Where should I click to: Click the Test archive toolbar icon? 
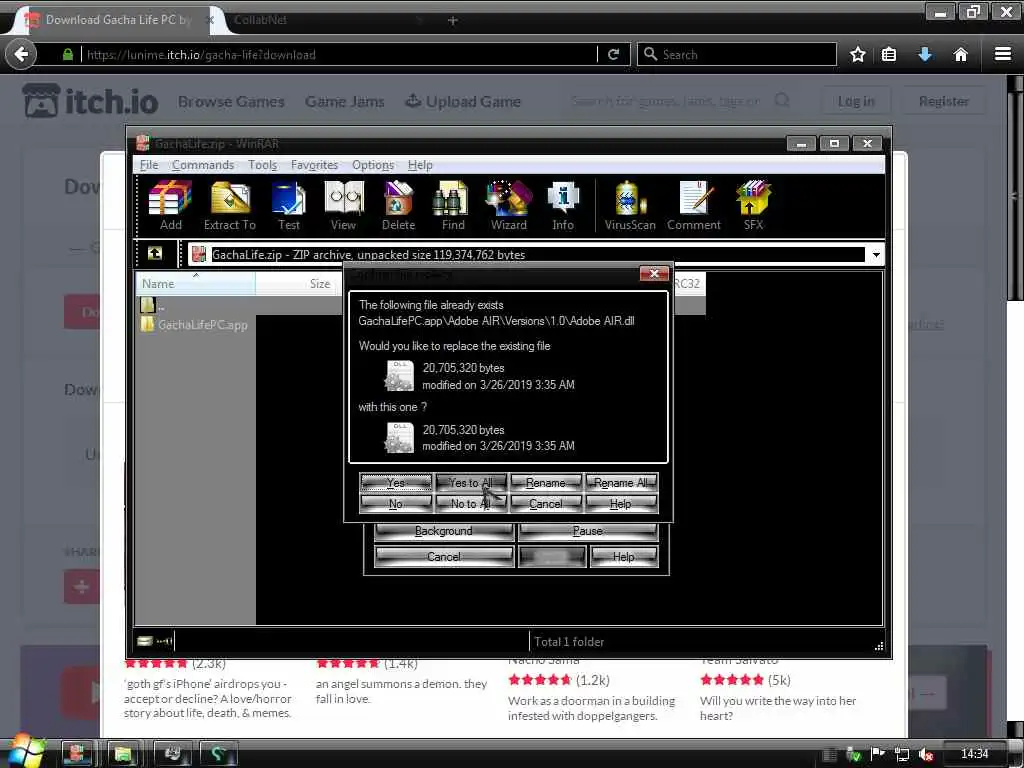coord(289,206)
